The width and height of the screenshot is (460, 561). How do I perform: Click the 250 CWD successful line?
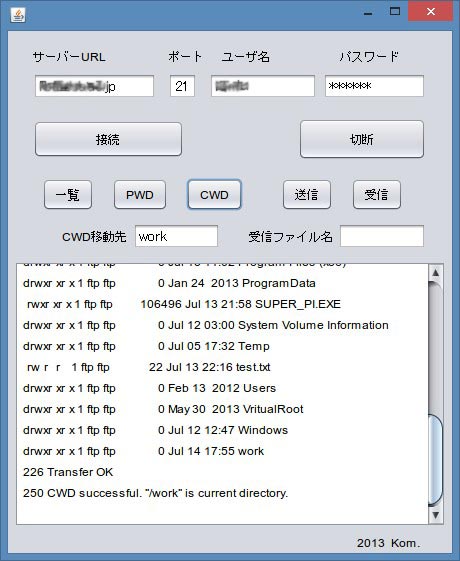tap(155, 493)
